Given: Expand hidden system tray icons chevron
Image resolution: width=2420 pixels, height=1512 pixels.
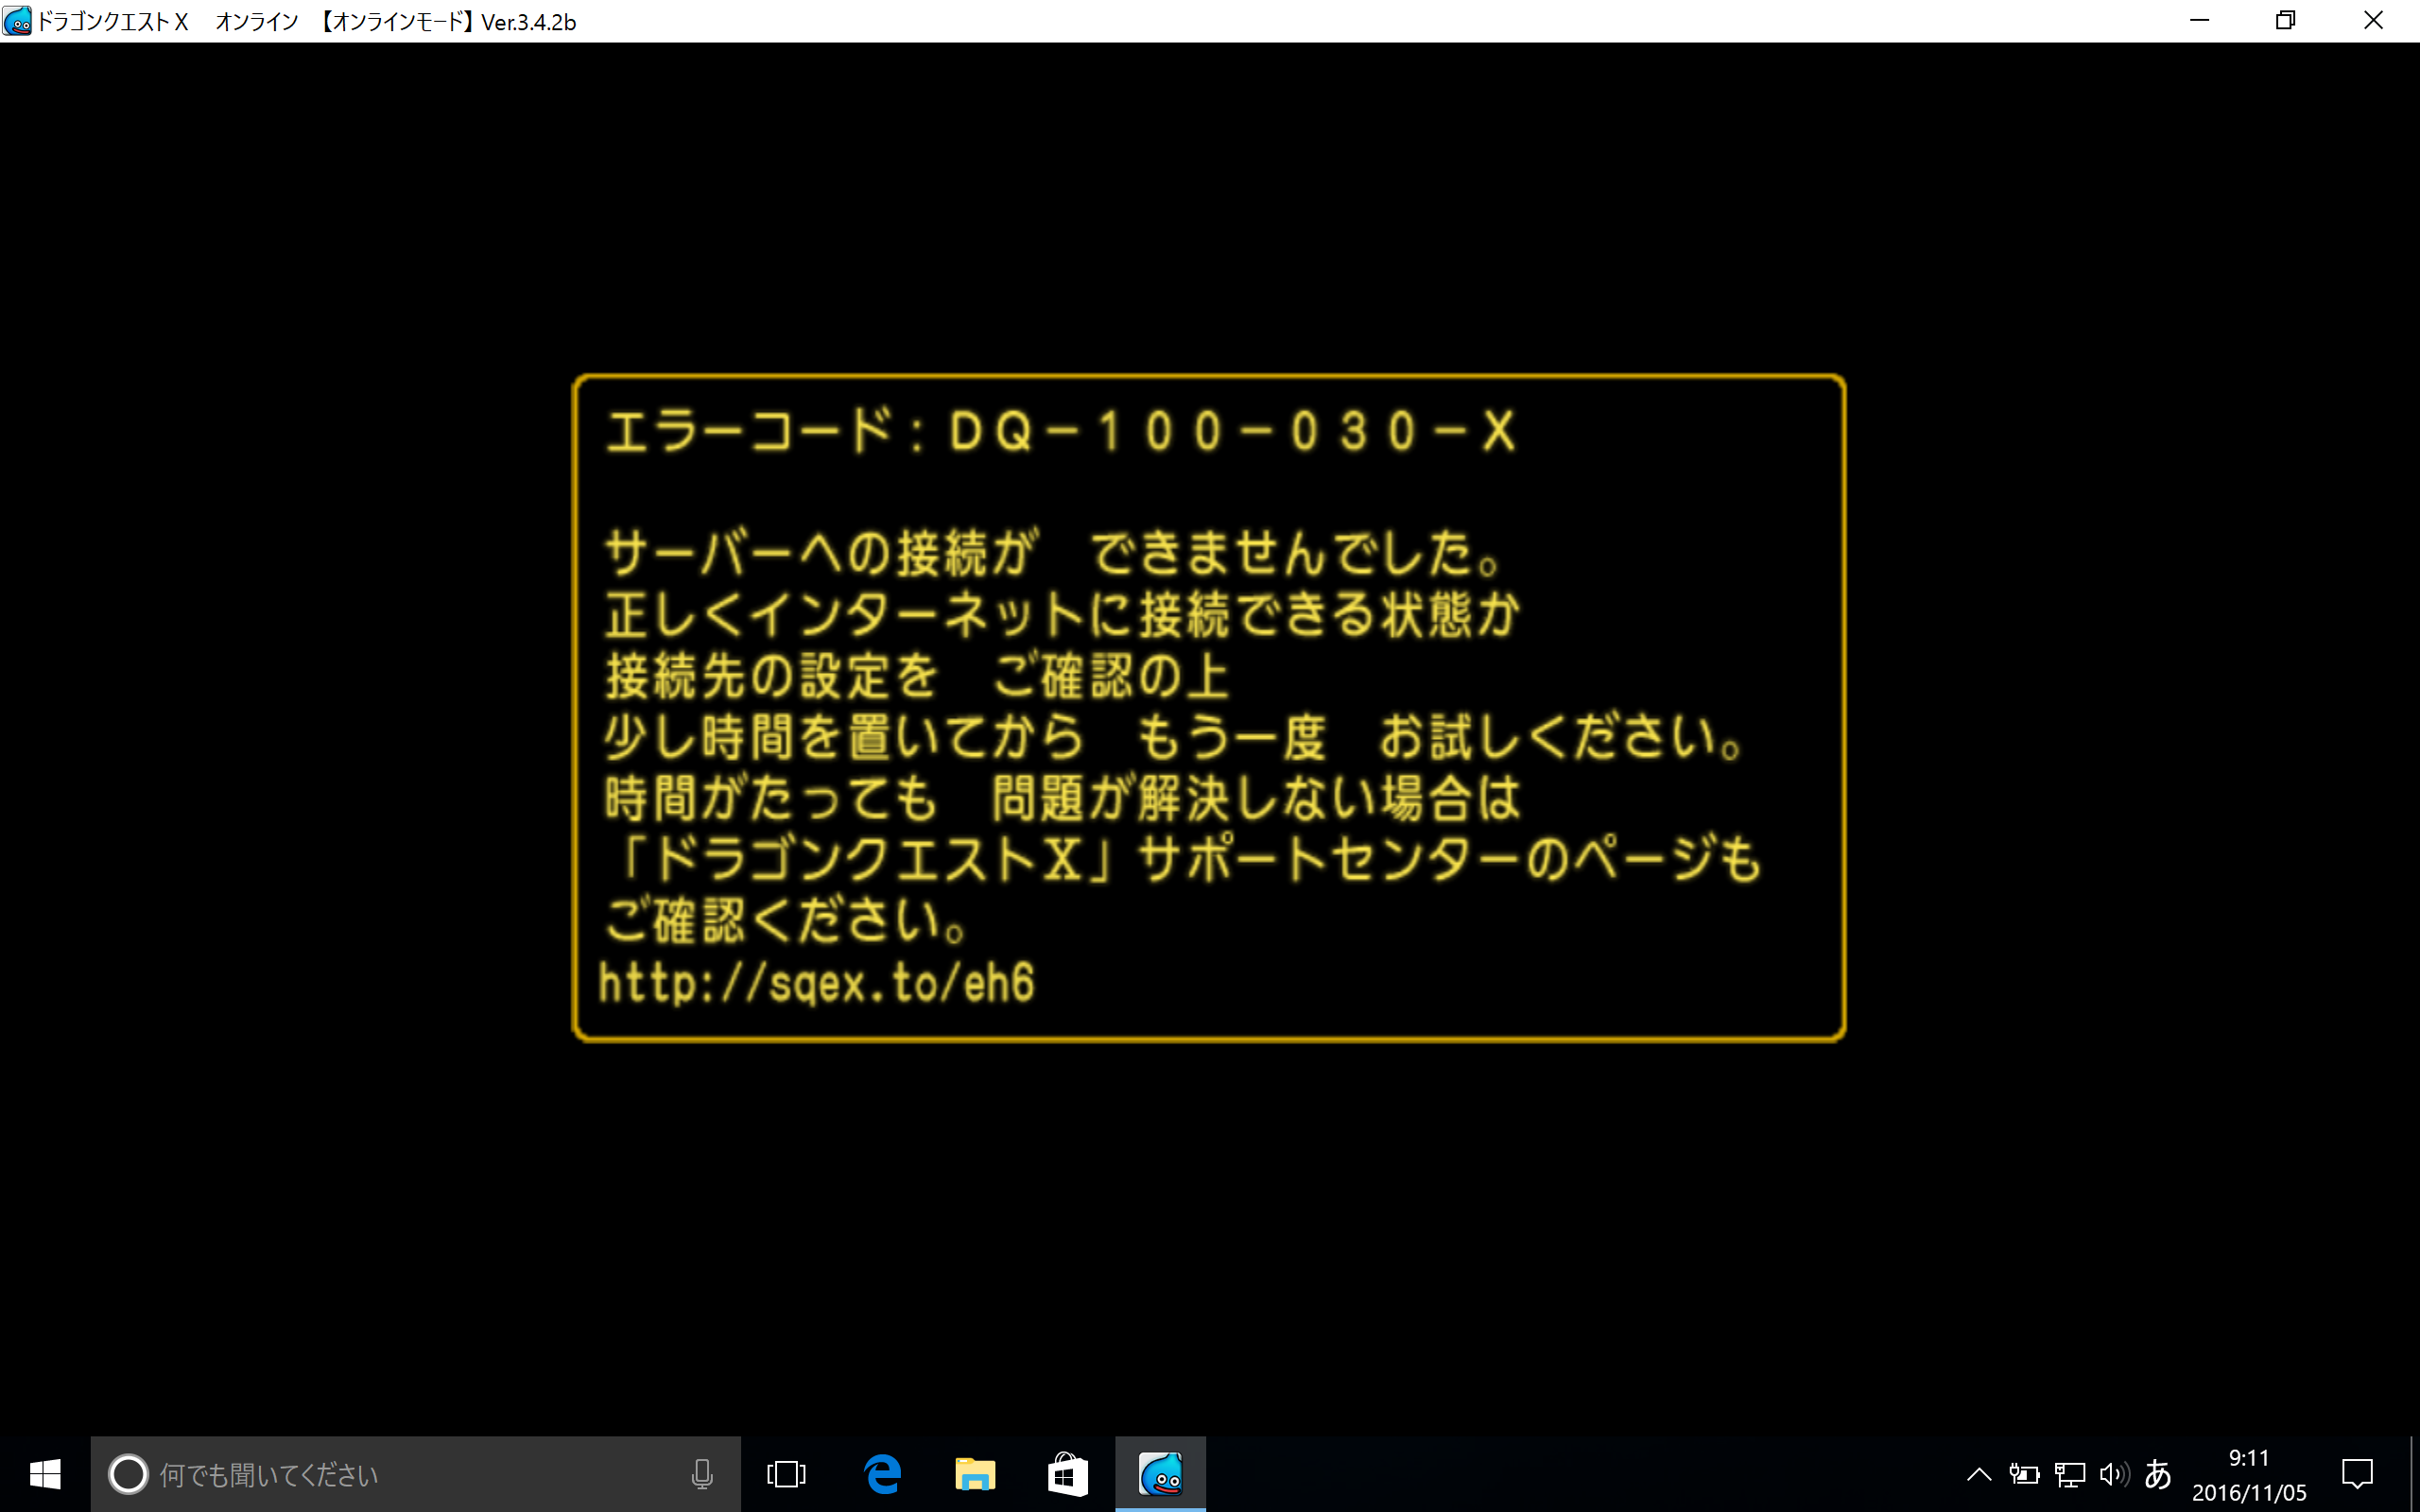Looking at the screenshot, I should pos(1979,1474).
